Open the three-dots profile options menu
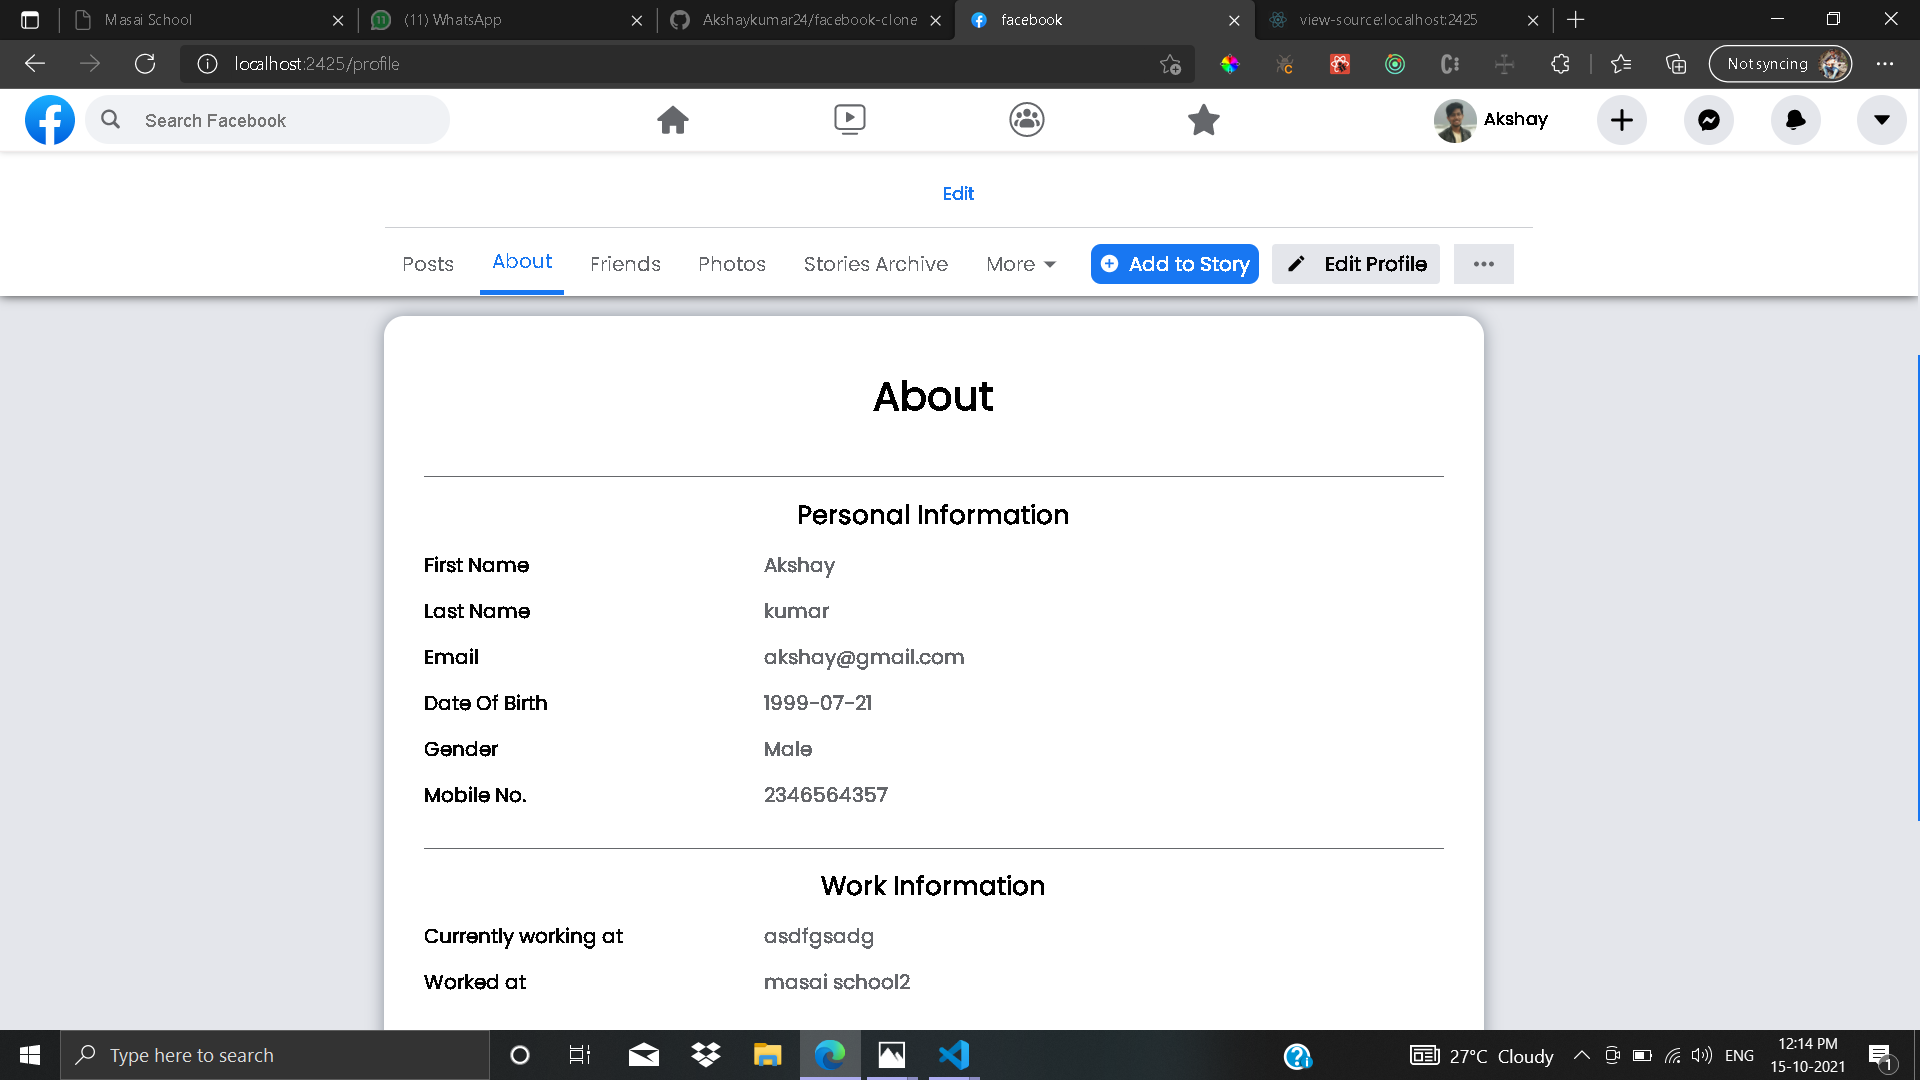The image size is (1920, 1080). [1484, 264]
